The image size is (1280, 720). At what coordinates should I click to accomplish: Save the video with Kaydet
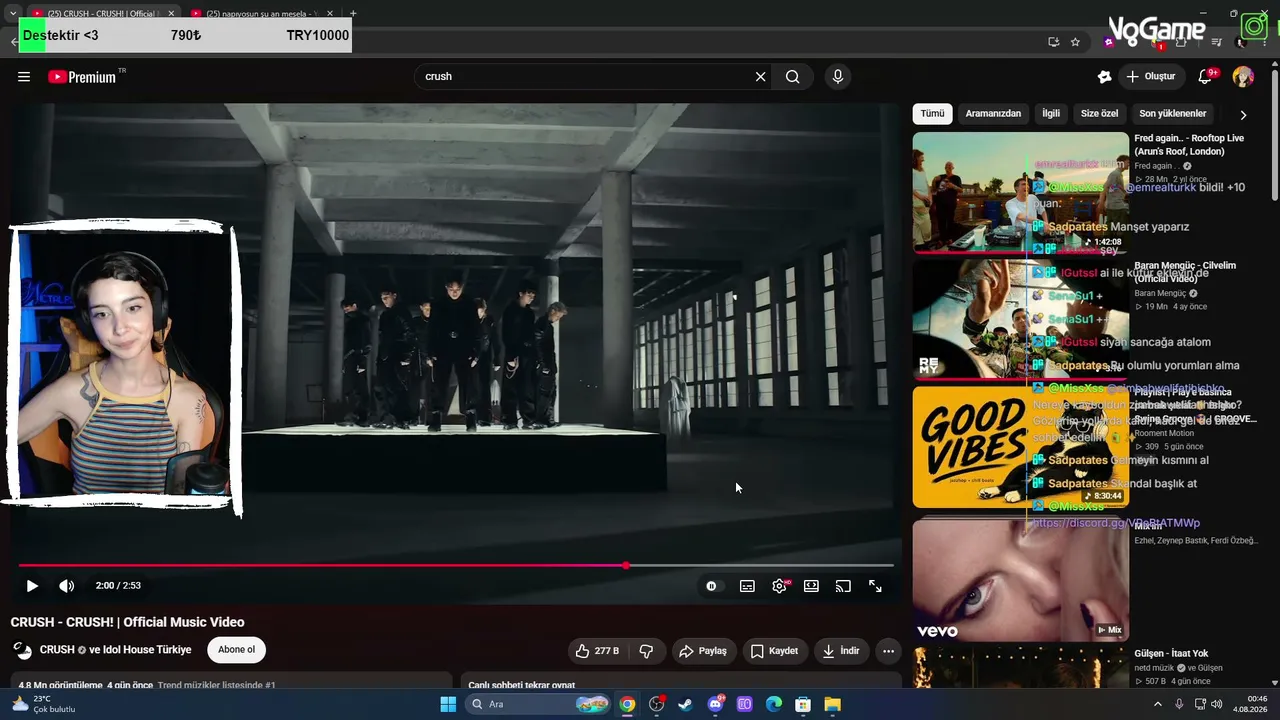click(x=774, y=651)
